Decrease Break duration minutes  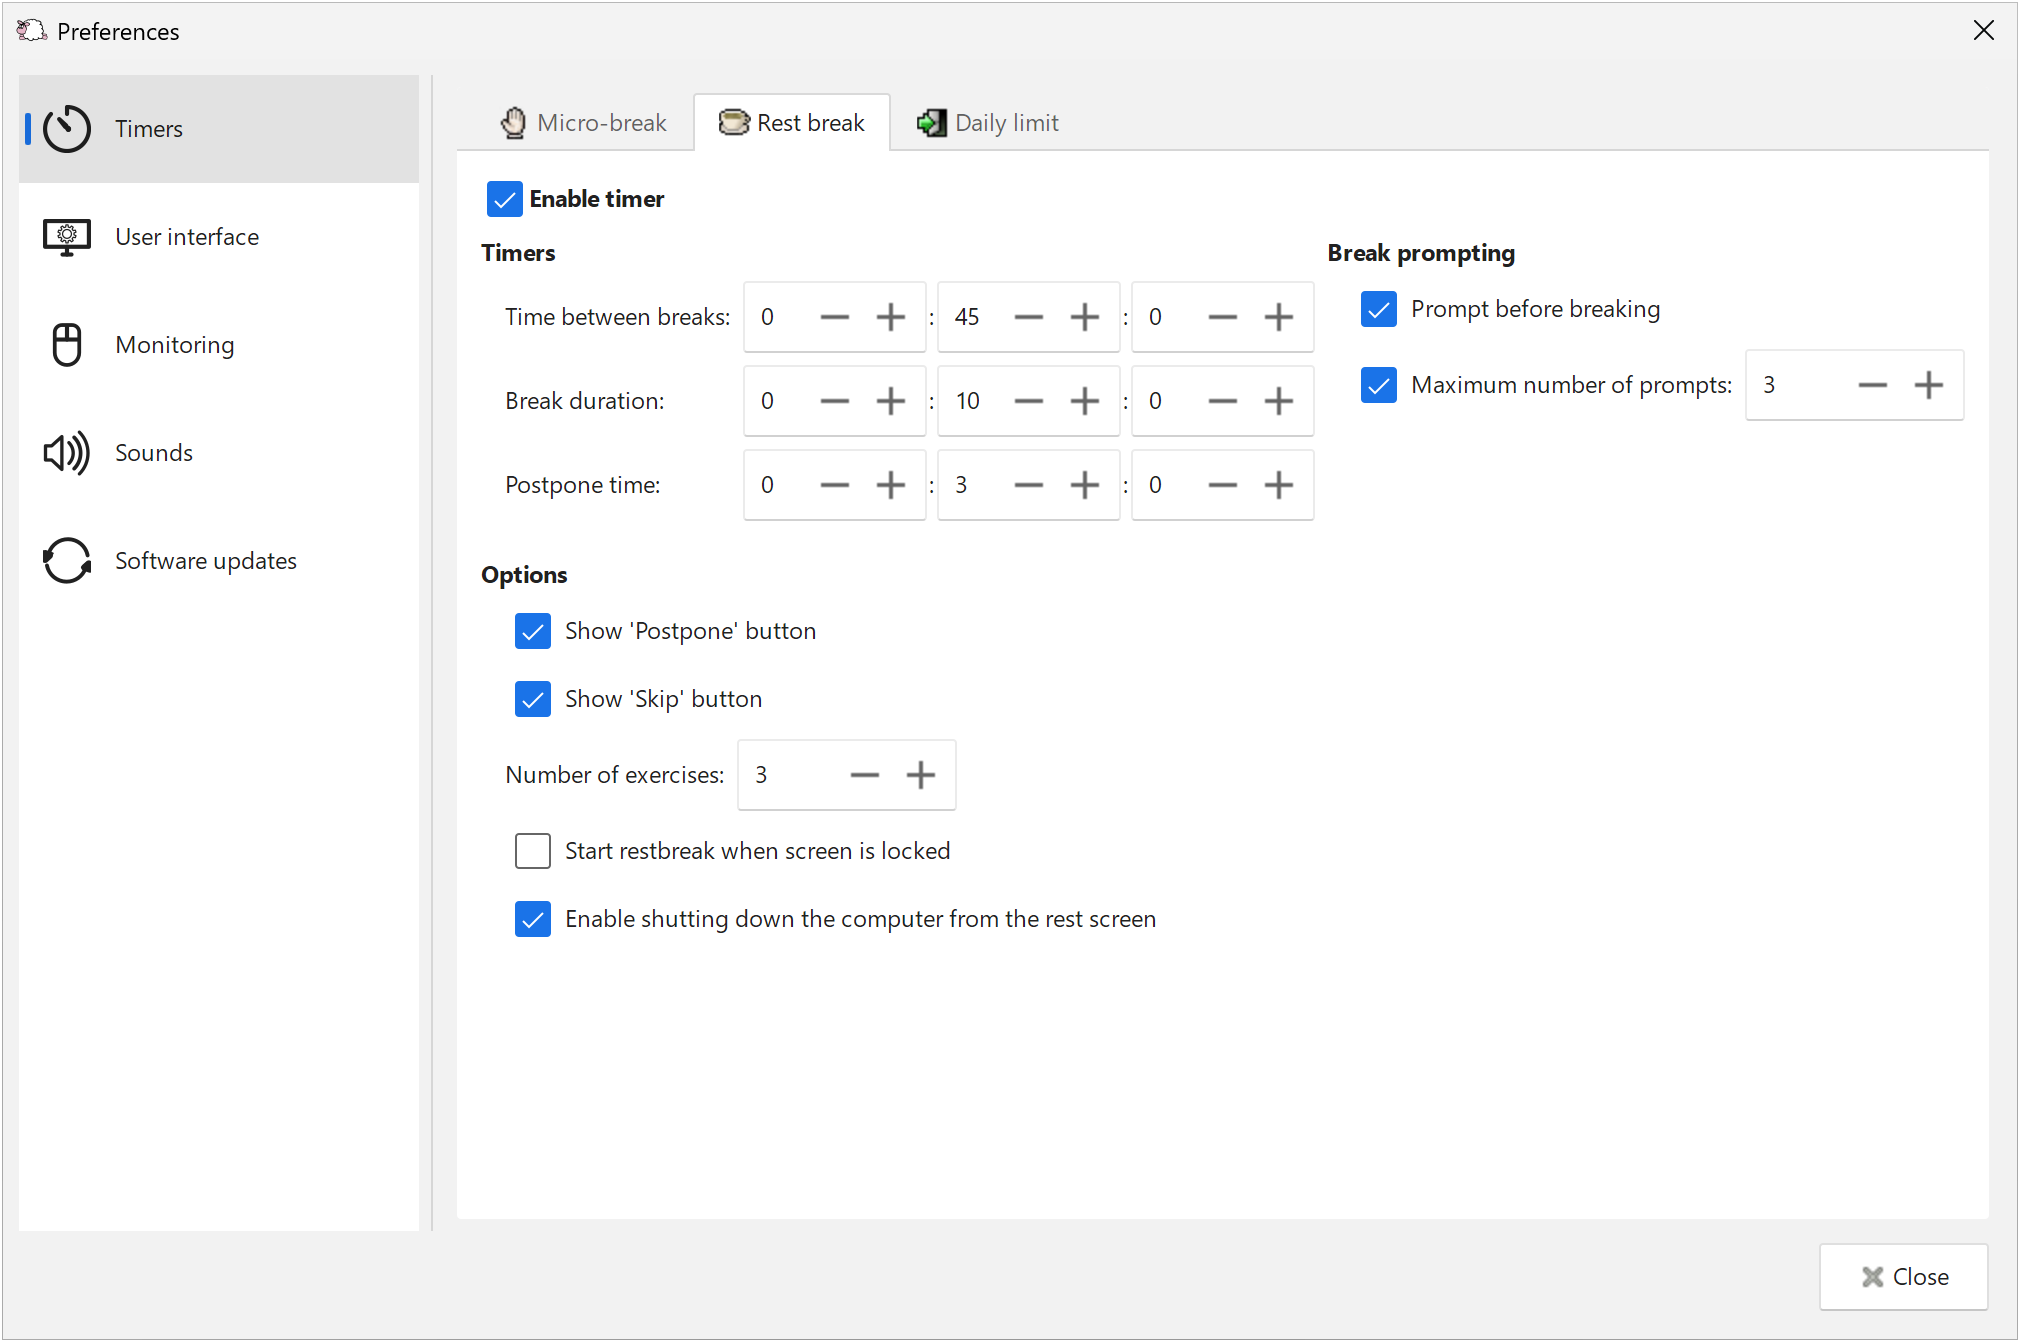click(x=1029, y=401)
